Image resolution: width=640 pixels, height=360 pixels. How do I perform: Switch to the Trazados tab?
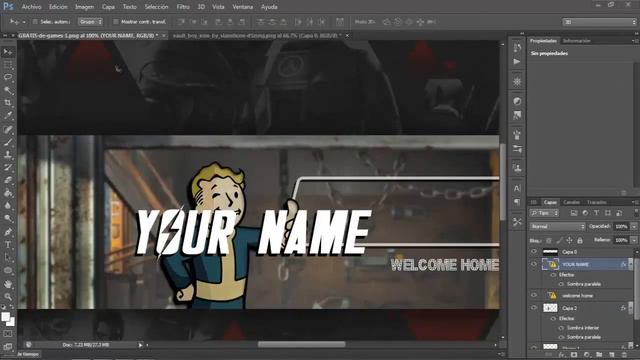(597, 202)
